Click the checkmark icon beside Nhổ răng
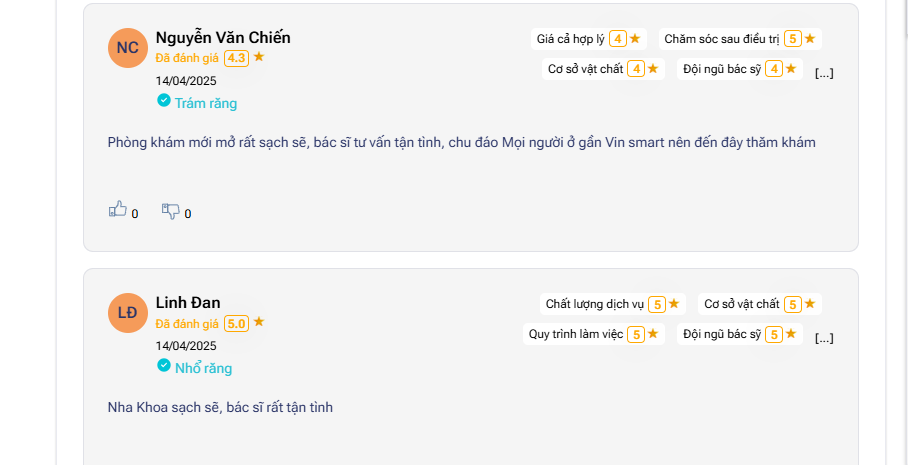908x465 pixels. 164,365
